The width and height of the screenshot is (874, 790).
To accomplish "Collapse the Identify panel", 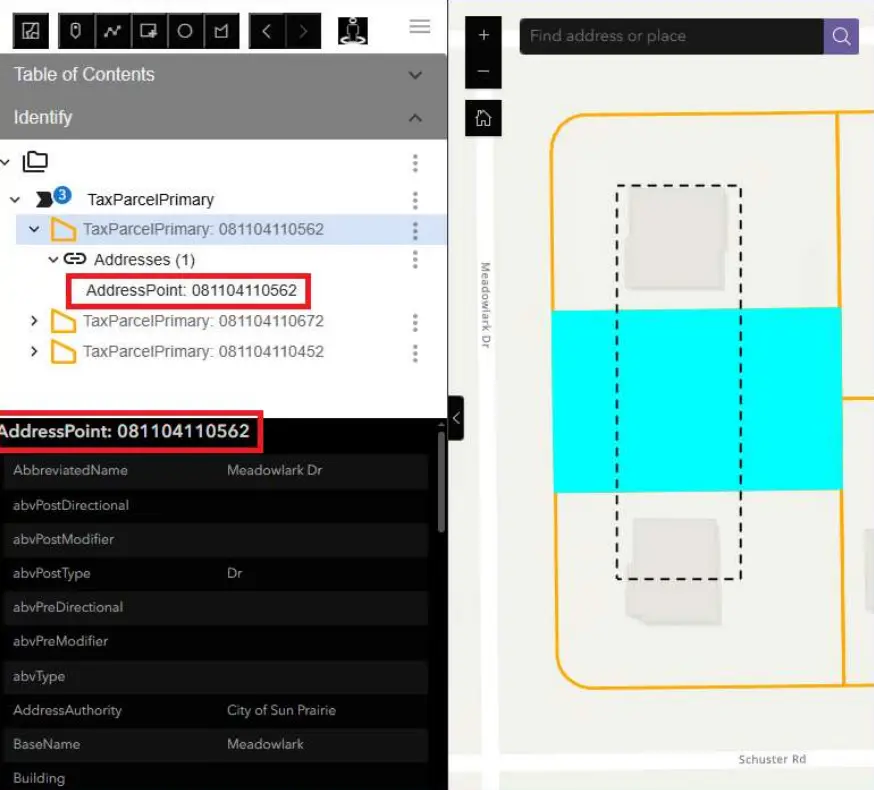I will click(x=415, y=118).
